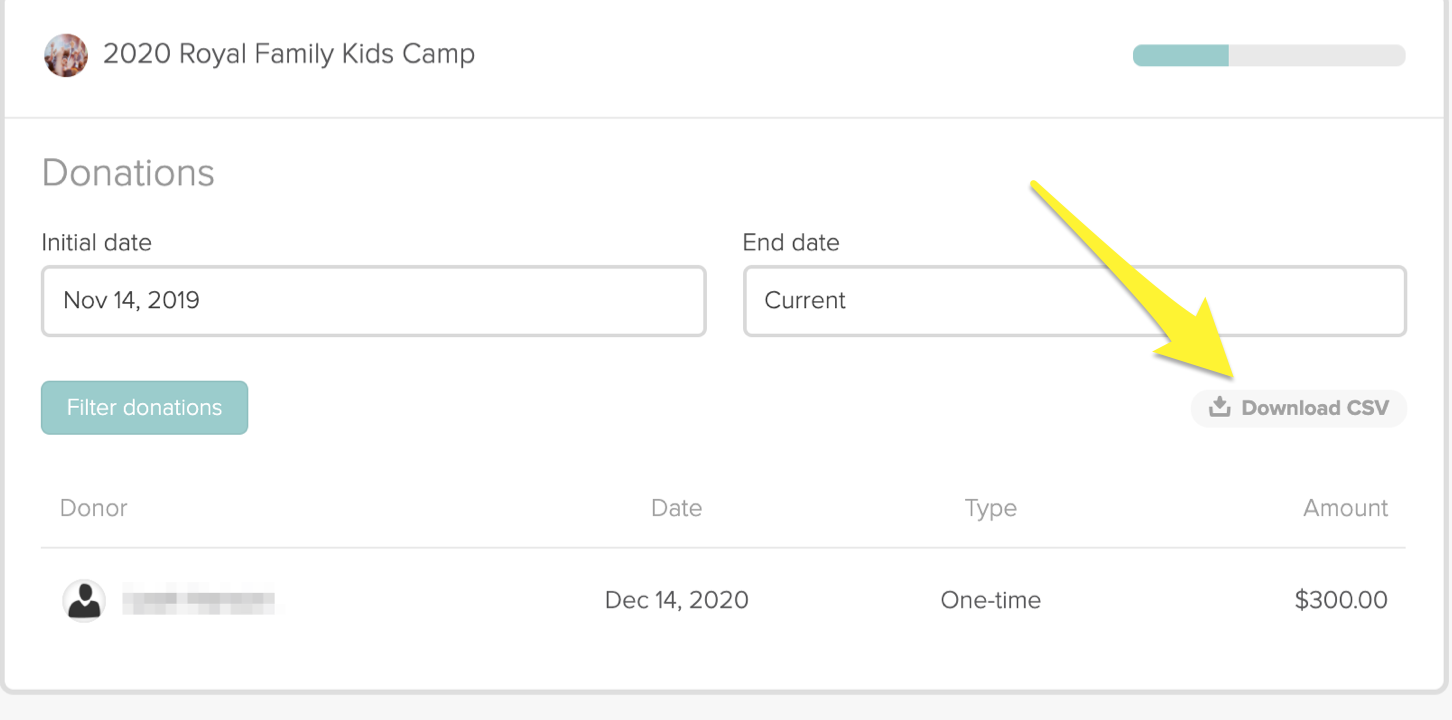
Task: Click the campaign fundraising progress bar
Action: (x=1269, y=55)
